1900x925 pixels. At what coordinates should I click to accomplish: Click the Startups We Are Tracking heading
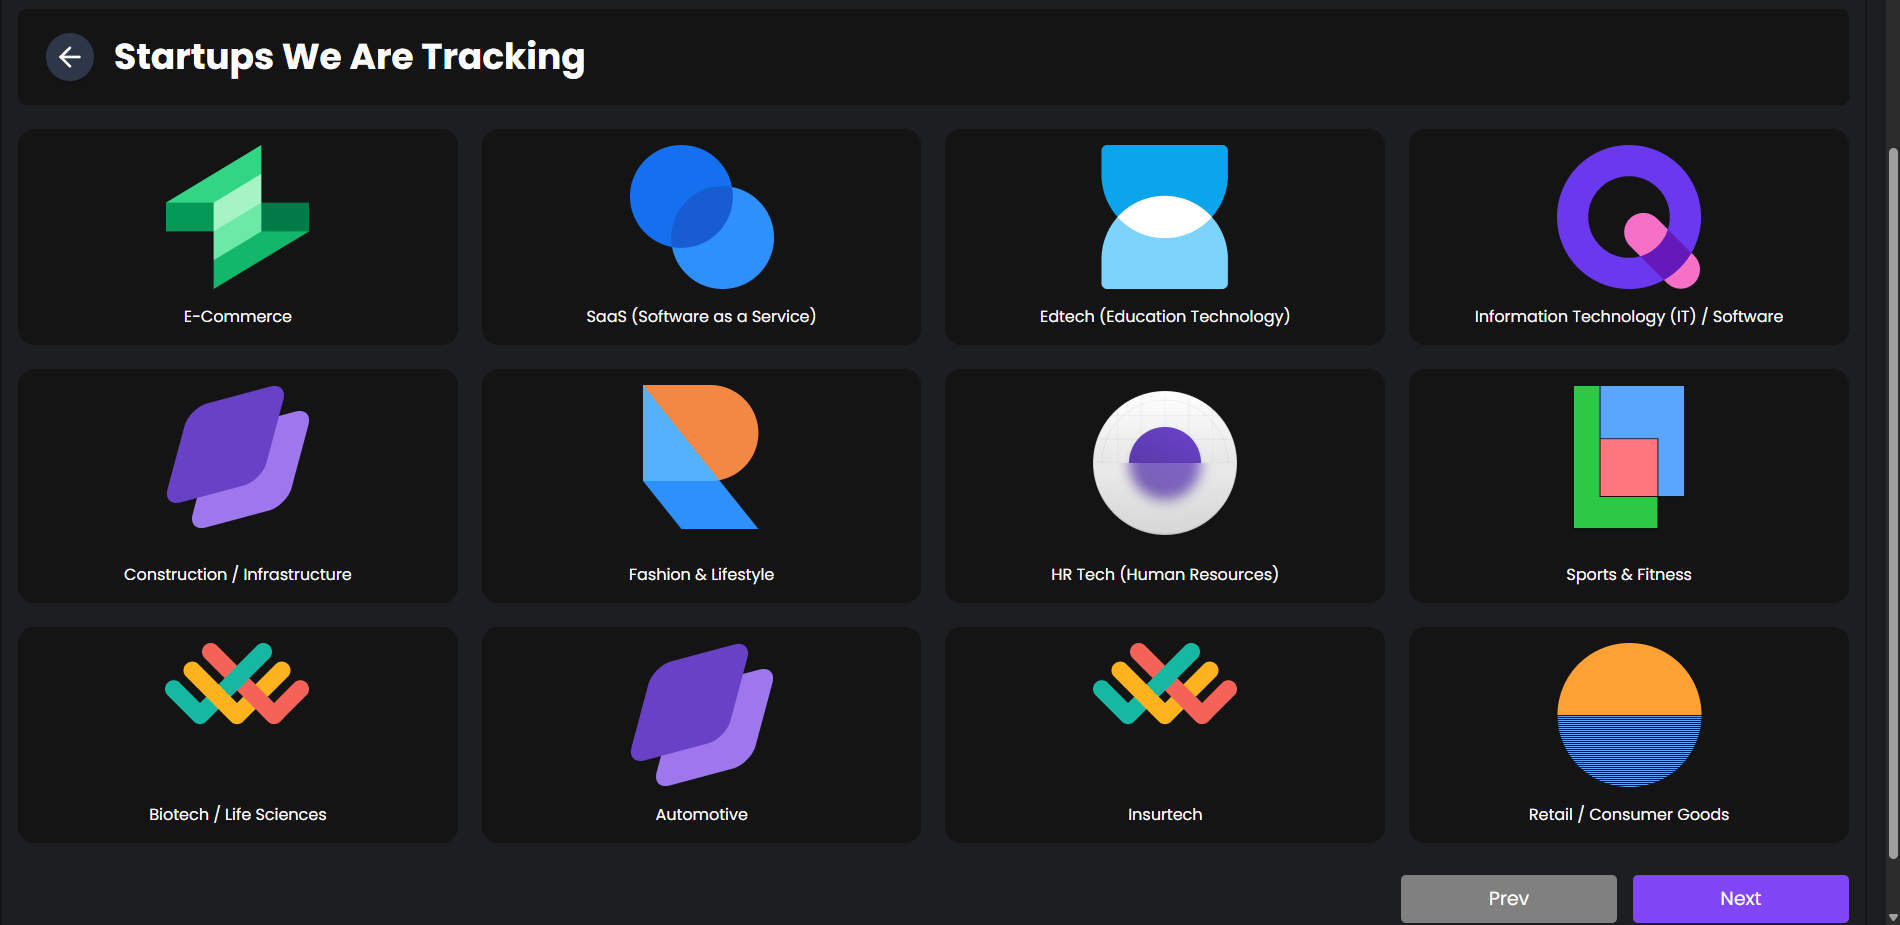click(349, 57)
